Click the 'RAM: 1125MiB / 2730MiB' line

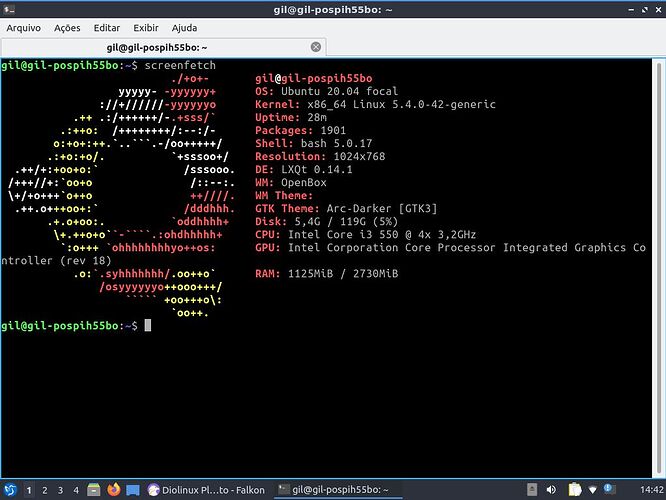coord(326,274)
